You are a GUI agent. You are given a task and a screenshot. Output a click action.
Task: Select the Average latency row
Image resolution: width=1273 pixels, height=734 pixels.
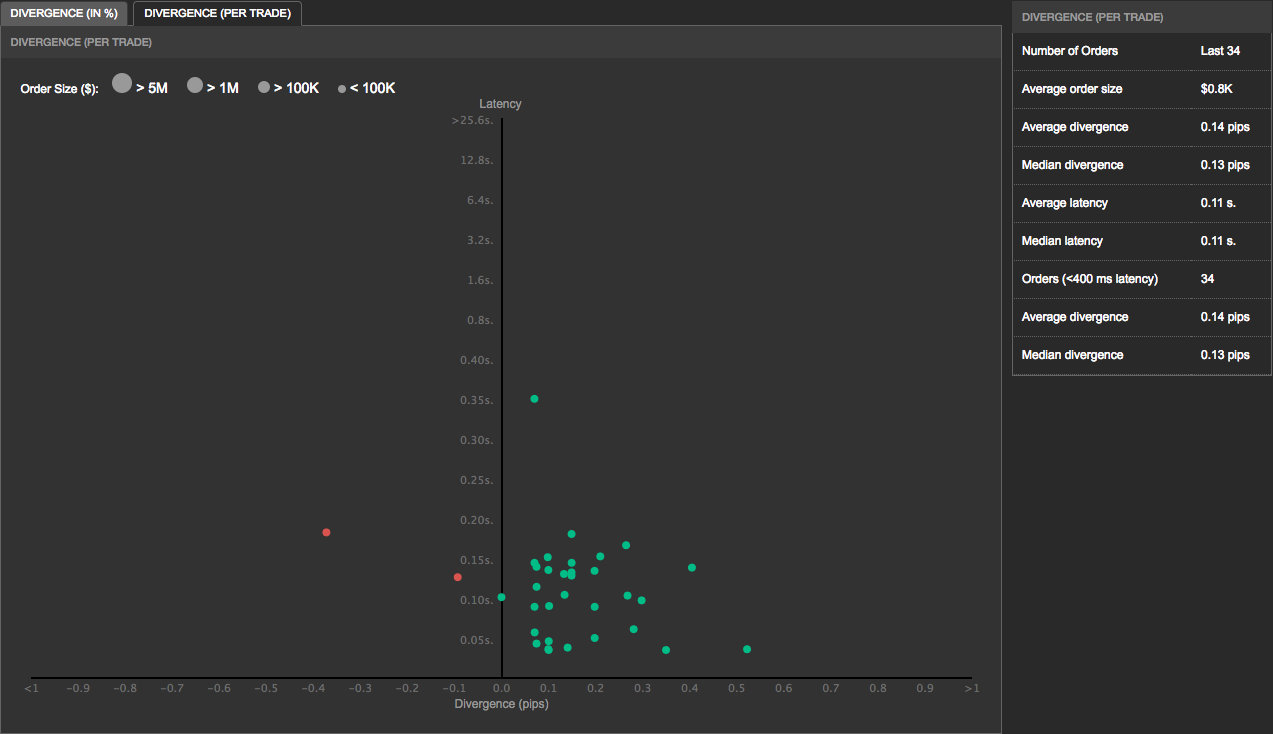[1143, 203]
